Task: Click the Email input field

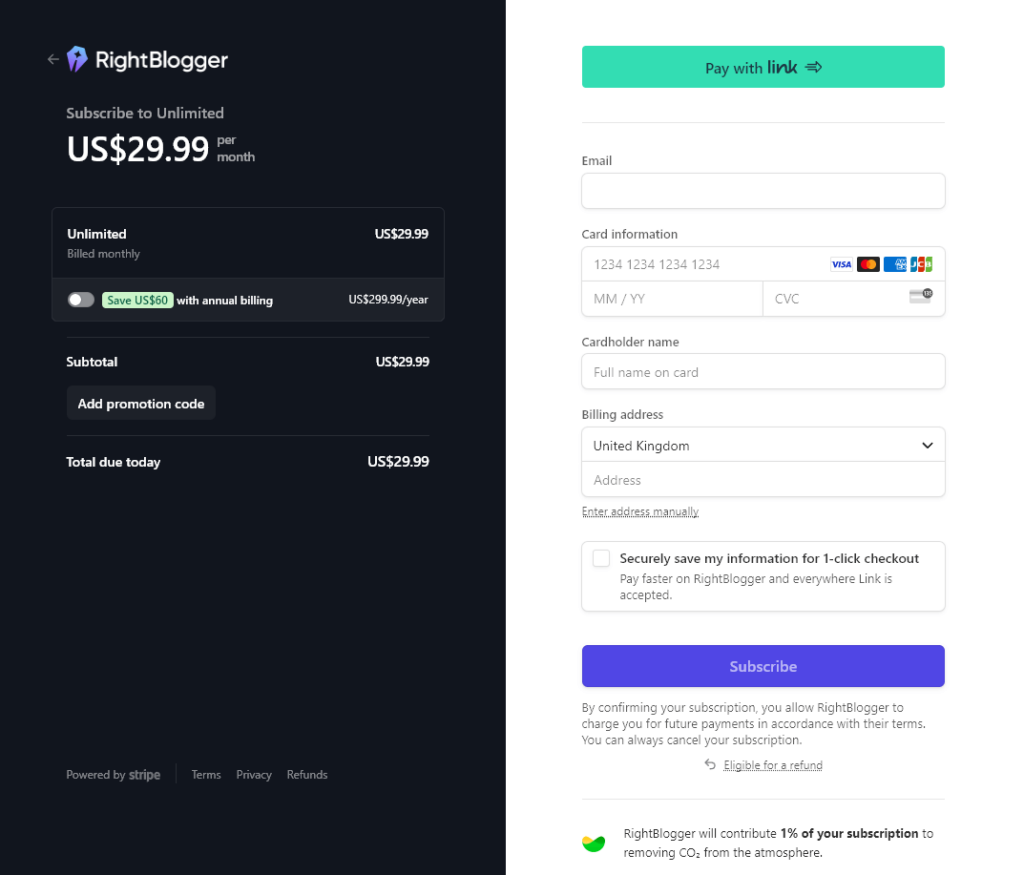Action: point(763,191)
